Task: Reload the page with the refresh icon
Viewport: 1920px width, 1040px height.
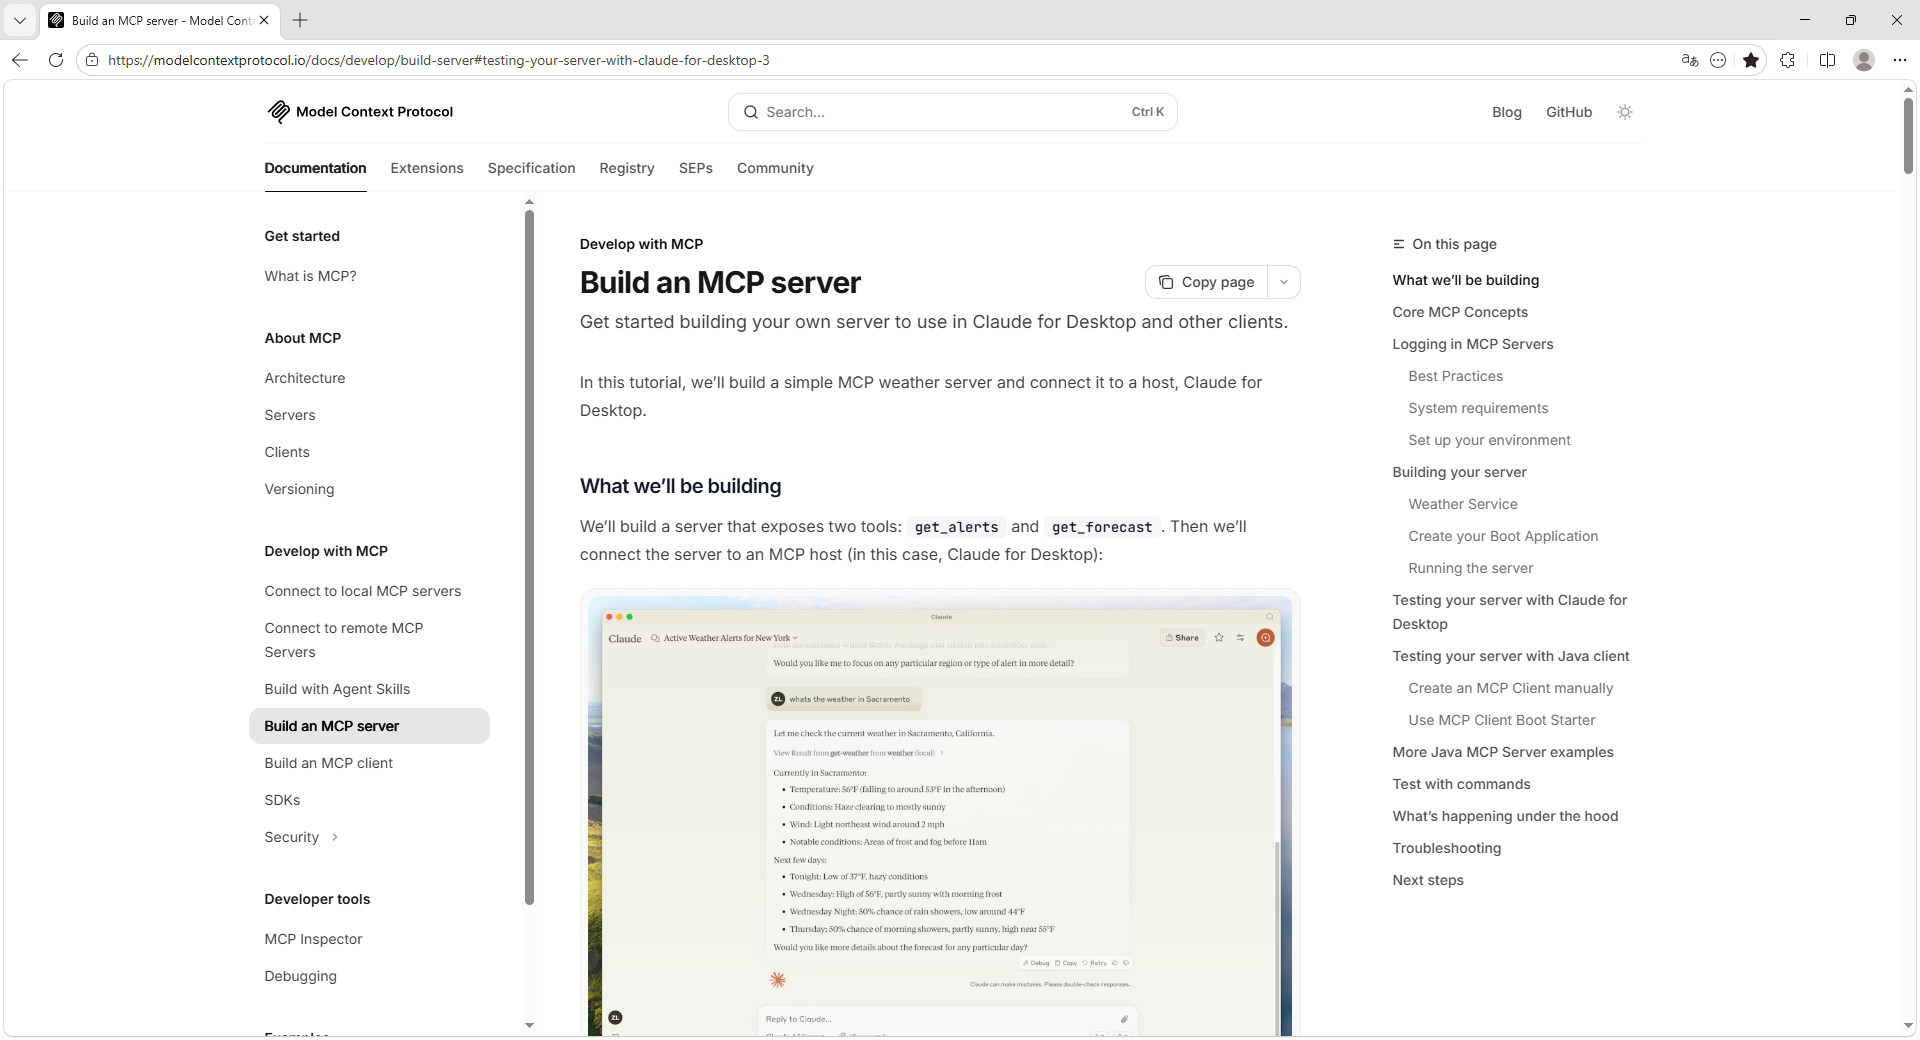Action: [56, 60]
